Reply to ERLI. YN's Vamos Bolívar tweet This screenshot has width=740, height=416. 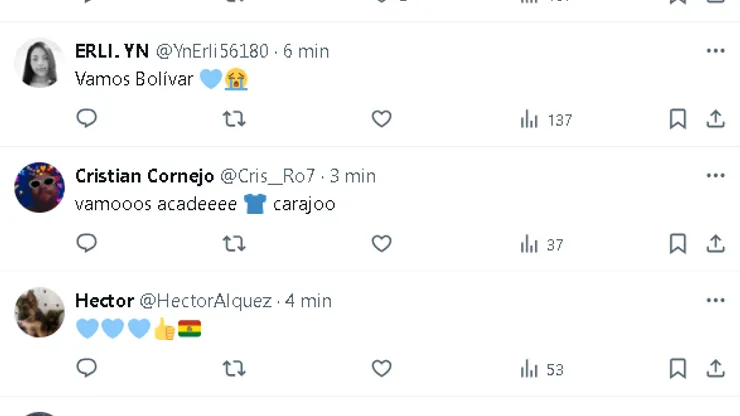[x=86, y=119]
